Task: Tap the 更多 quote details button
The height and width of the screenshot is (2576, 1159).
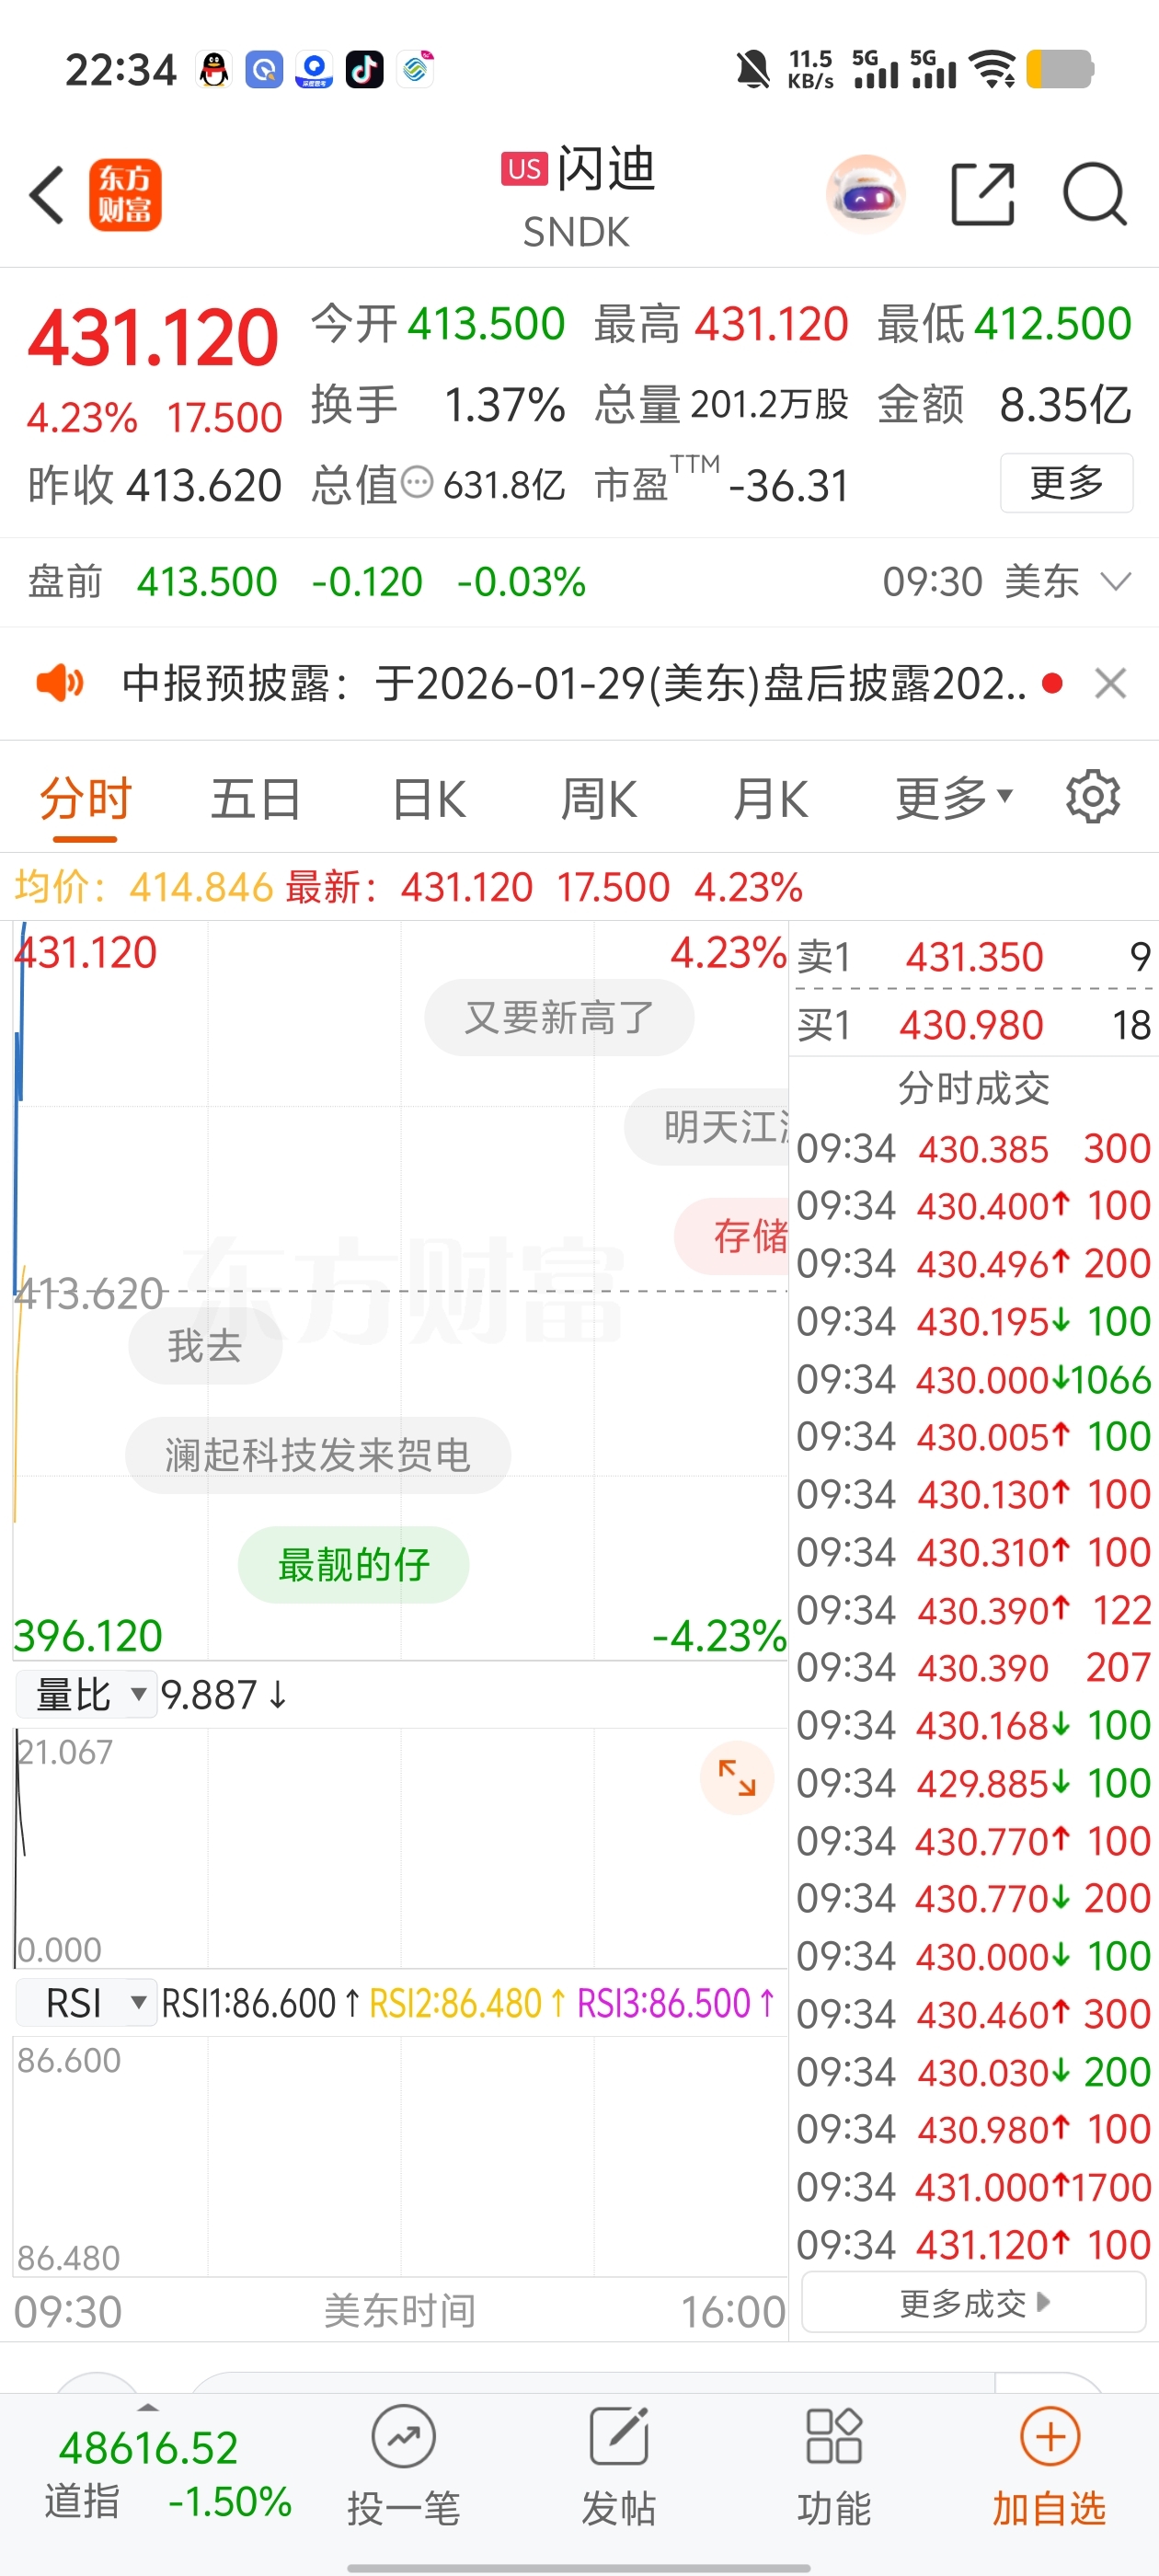Action: pos(1066,483)
